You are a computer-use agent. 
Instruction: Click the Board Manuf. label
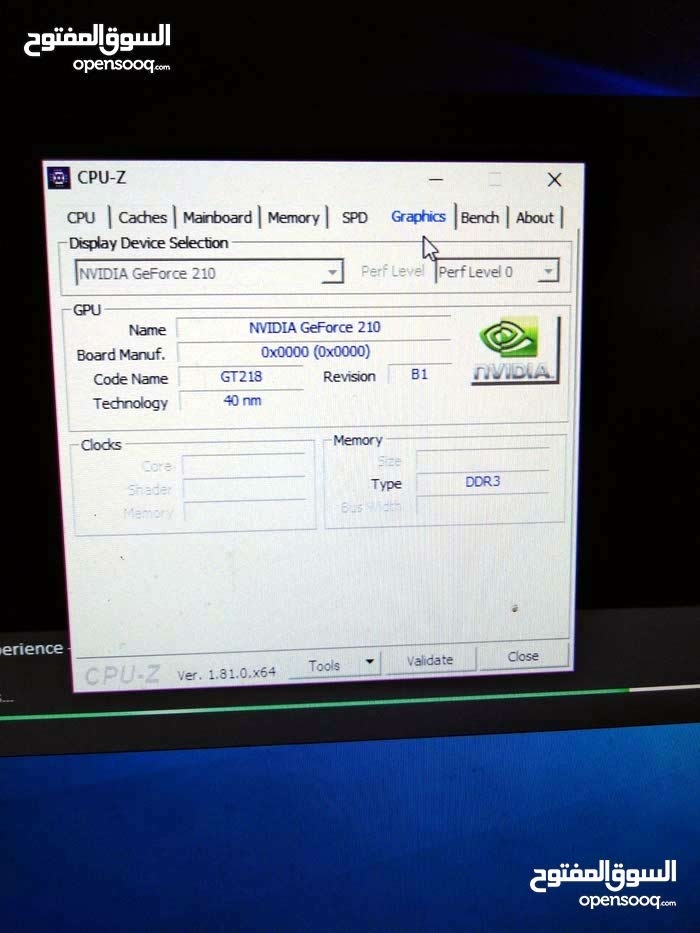(x=121, y=355)
